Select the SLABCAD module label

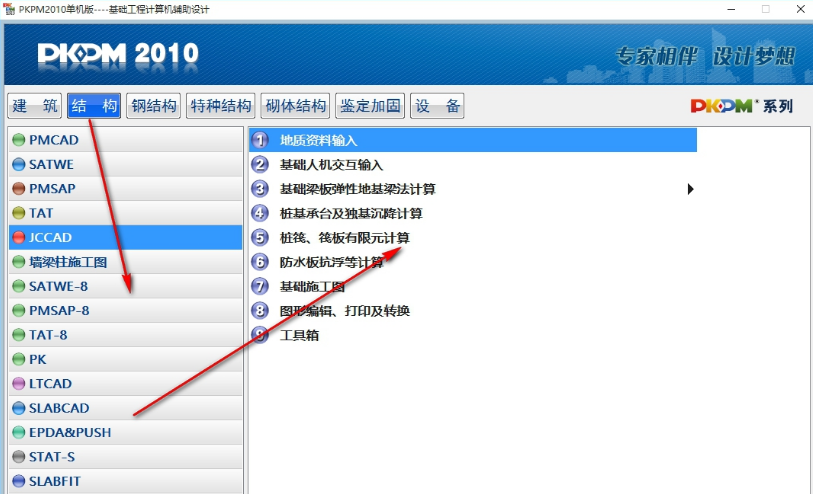click(59, 408)
